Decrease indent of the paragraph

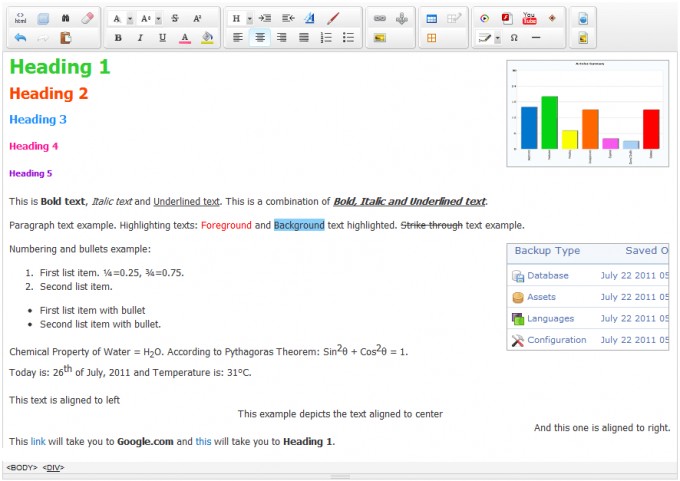[288, 18]
